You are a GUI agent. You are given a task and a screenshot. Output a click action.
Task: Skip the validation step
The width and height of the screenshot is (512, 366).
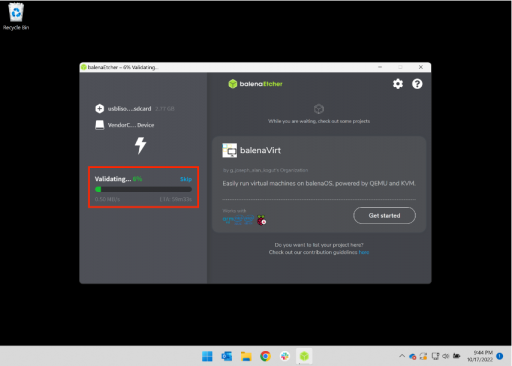point(186,179)
